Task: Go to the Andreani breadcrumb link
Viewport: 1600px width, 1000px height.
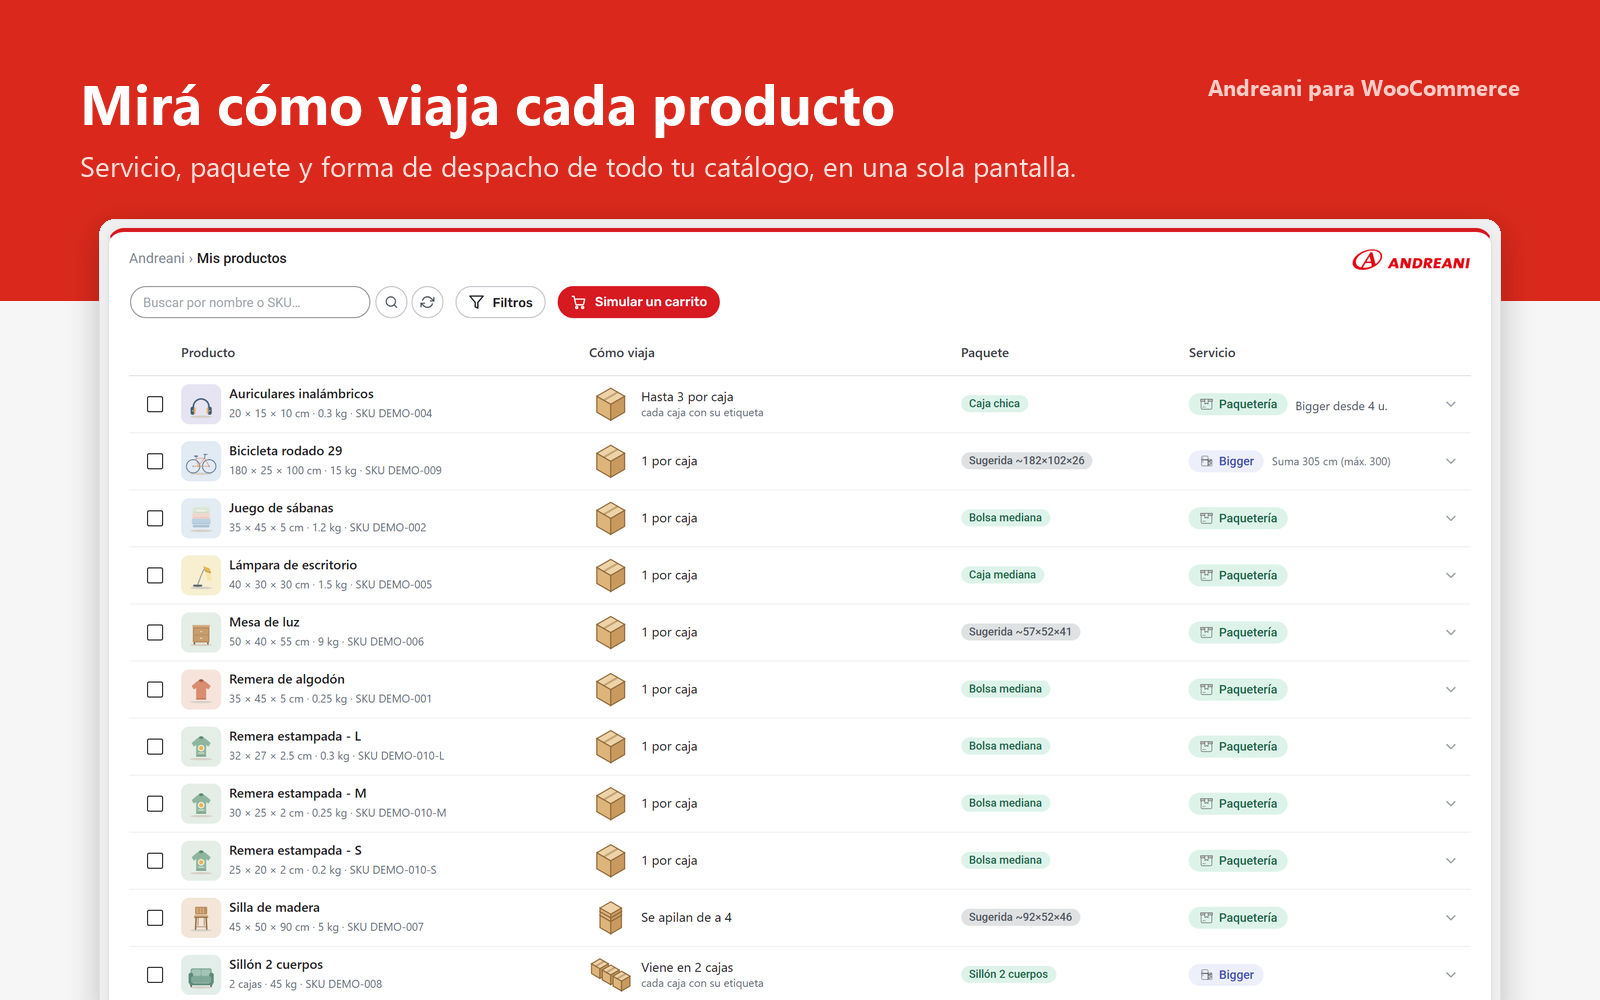Action: pos(157,258)
